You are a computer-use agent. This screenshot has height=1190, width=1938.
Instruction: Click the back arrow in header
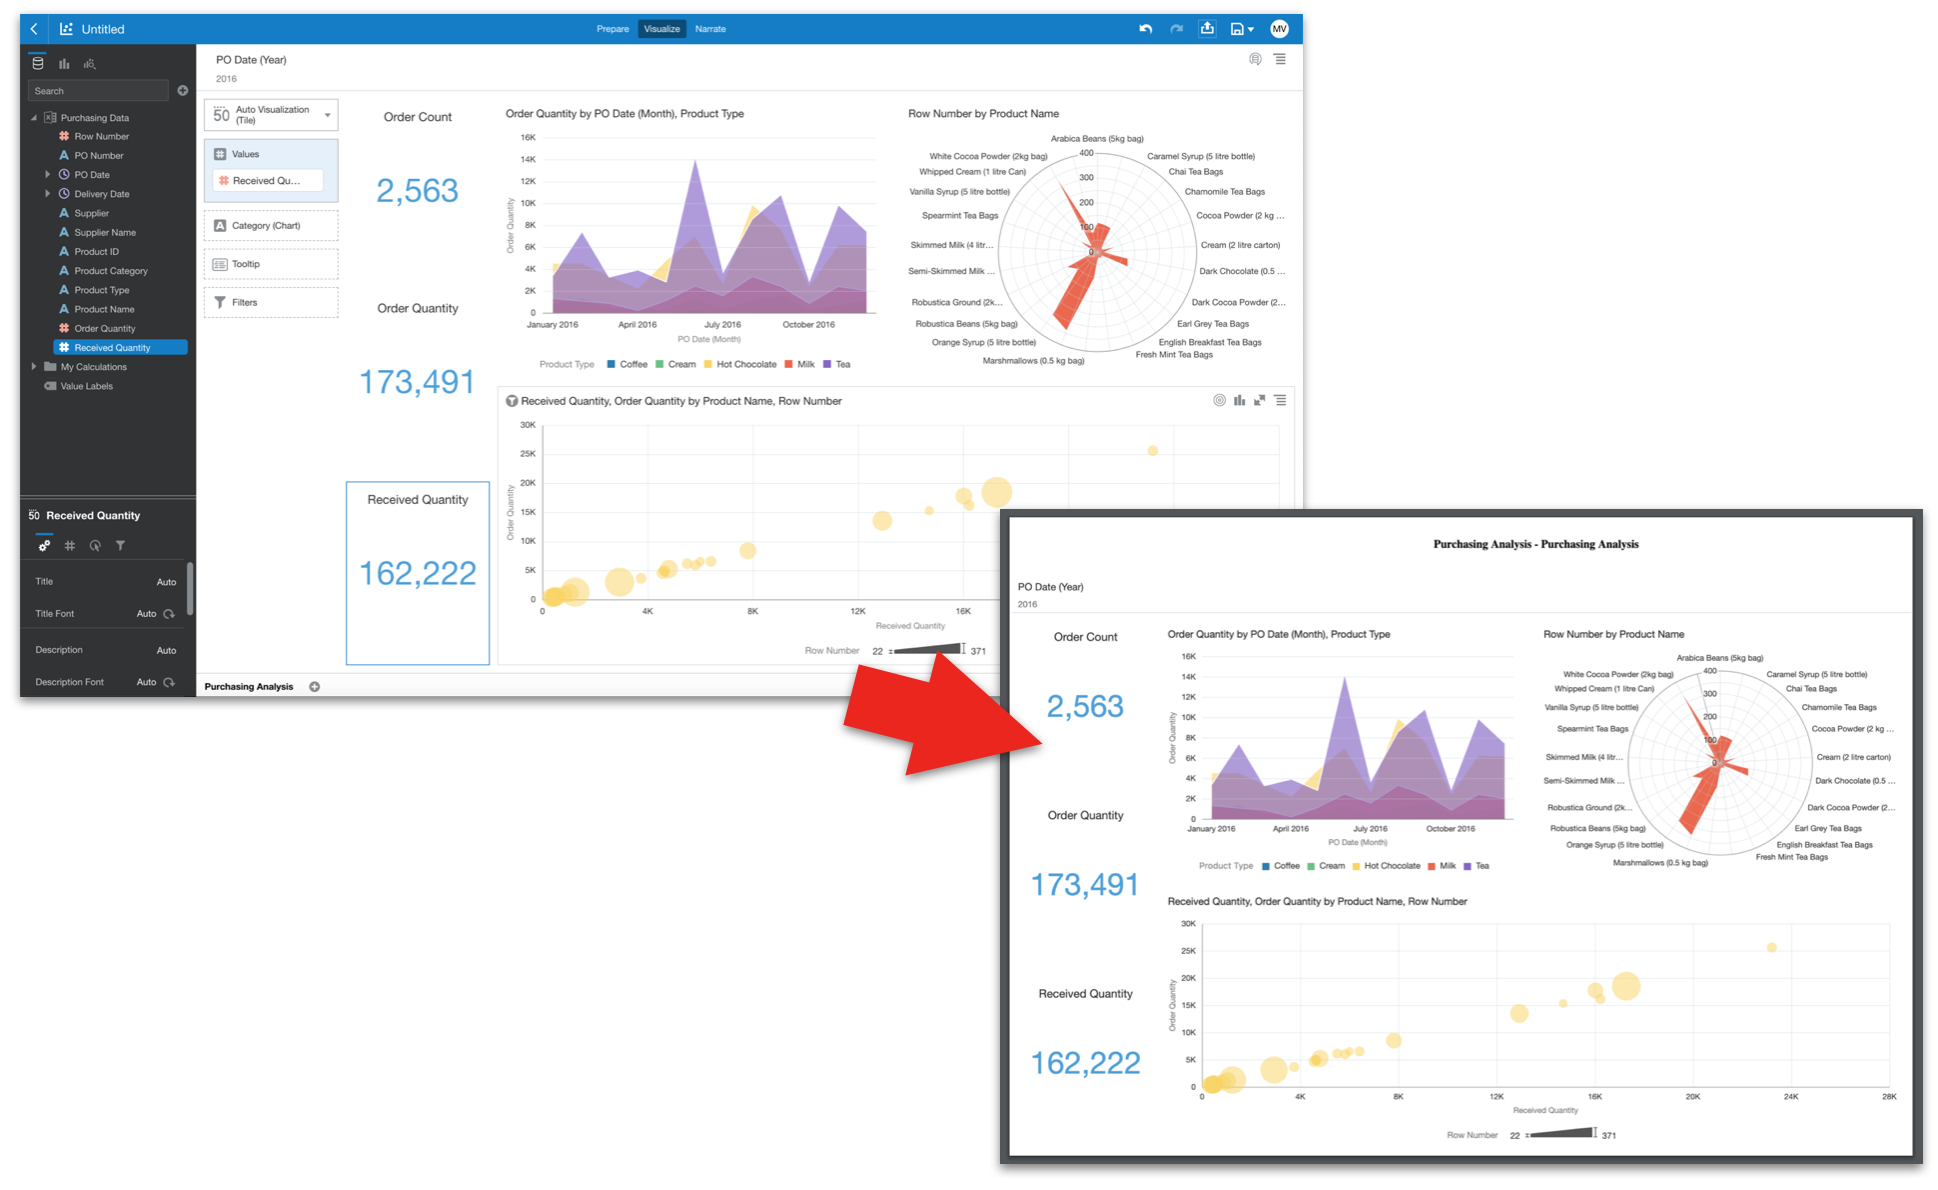click(34, 29)
